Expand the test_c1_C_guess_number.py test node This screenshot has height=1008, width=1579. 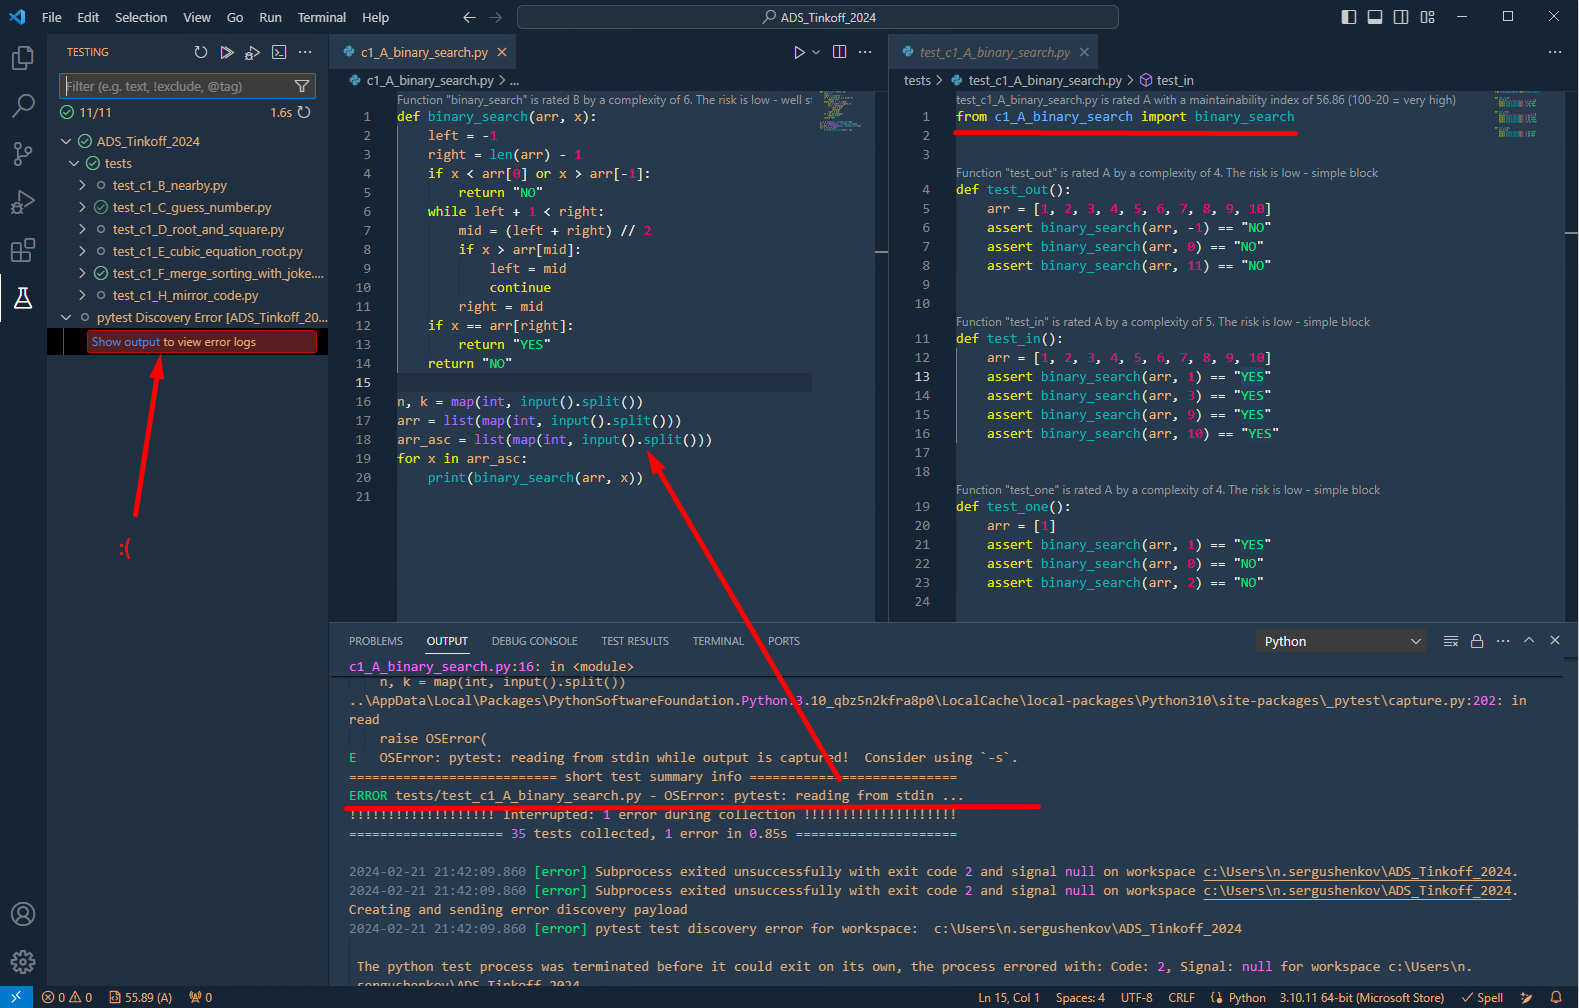pos(82,207)
